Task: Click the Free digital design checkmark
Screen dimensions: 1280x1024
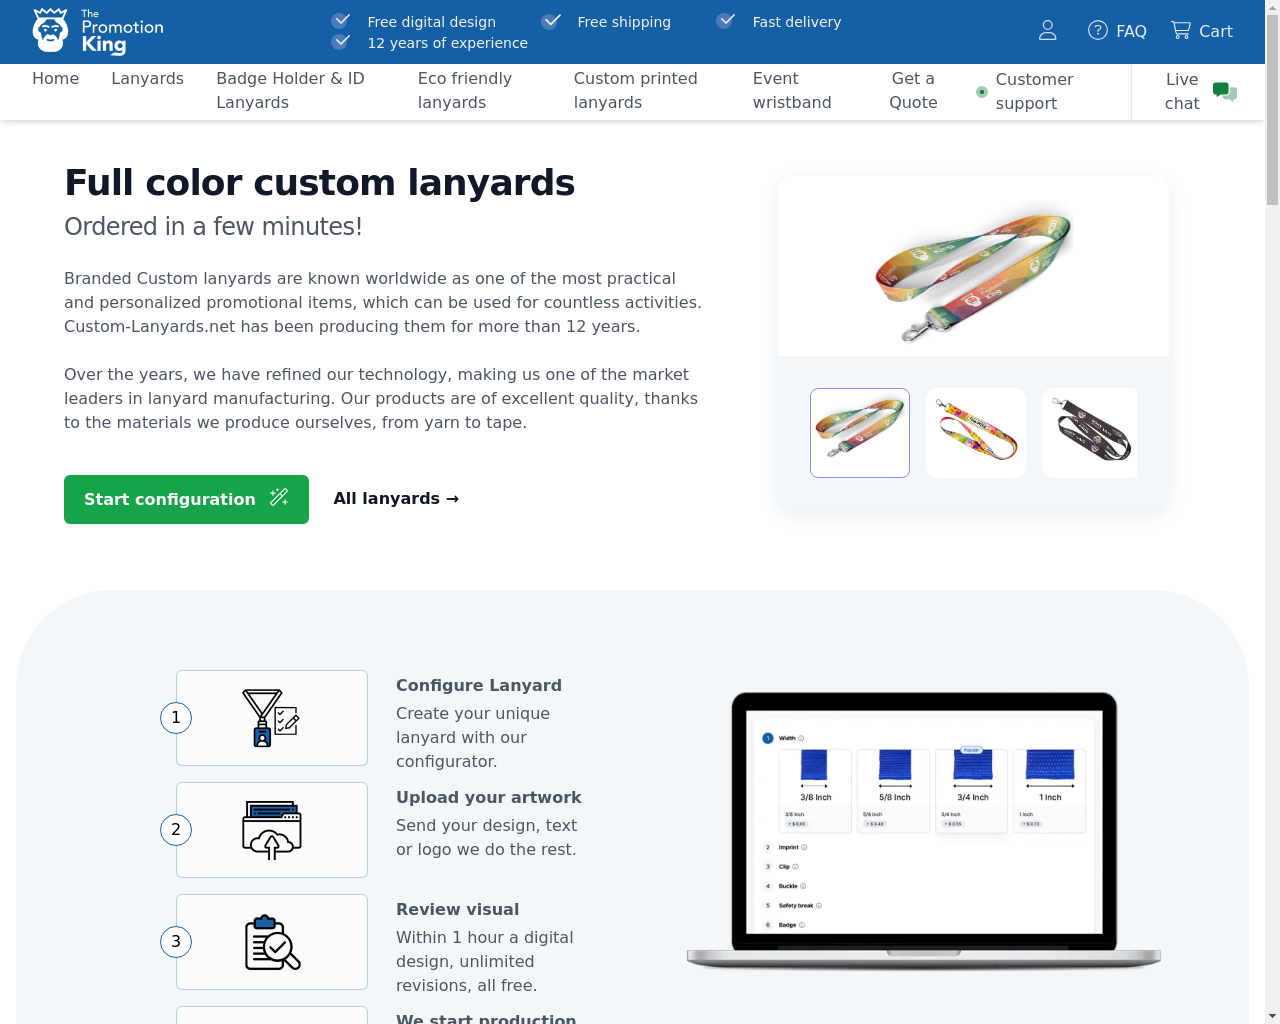Action: (341, 21)
